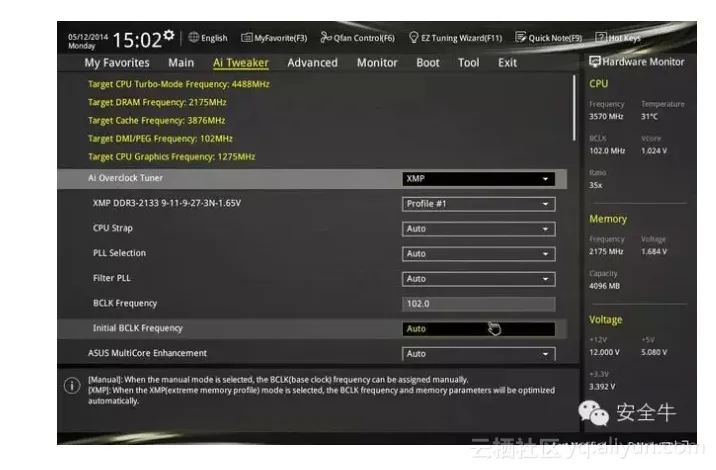Screen dimensions: 716x470
Task: Click the Memory voltage 1.684 V value
Action: (654, 252)
